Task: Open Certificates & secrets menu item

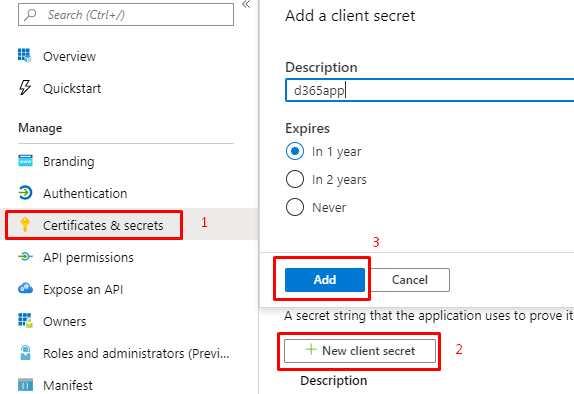Action: [94, 225]
